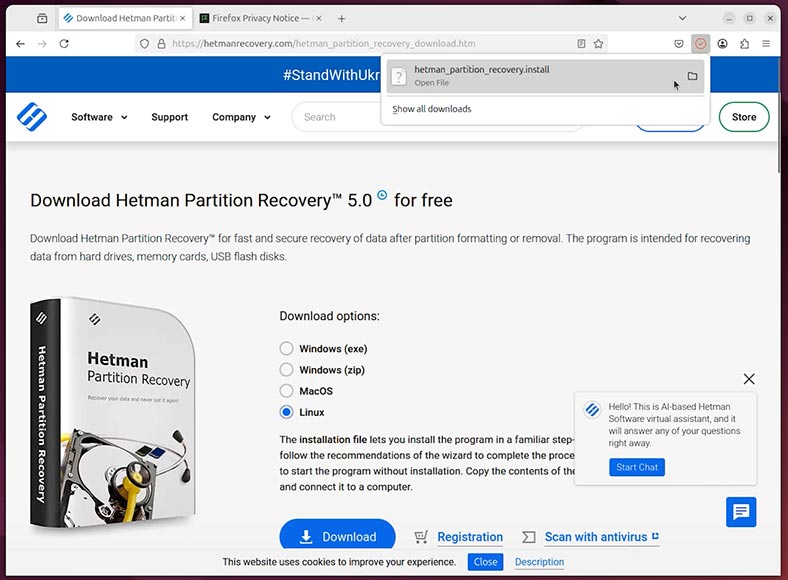This screenshot has height=580, width=788.
Task: Show downloaded file in folder icon
Action: [693, 76]
